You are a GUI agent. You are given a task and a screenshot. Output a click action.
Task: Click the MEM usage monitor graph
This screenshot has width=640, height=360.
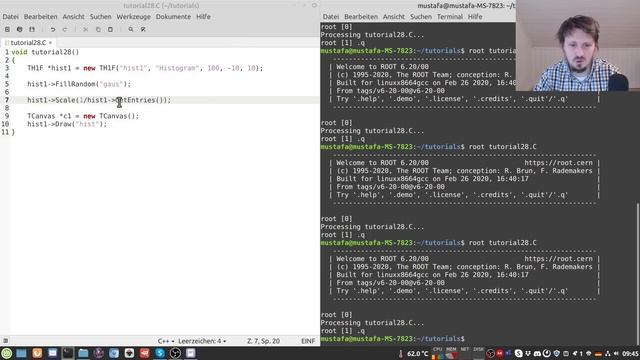pyautogui.click(x=451, y=353)
